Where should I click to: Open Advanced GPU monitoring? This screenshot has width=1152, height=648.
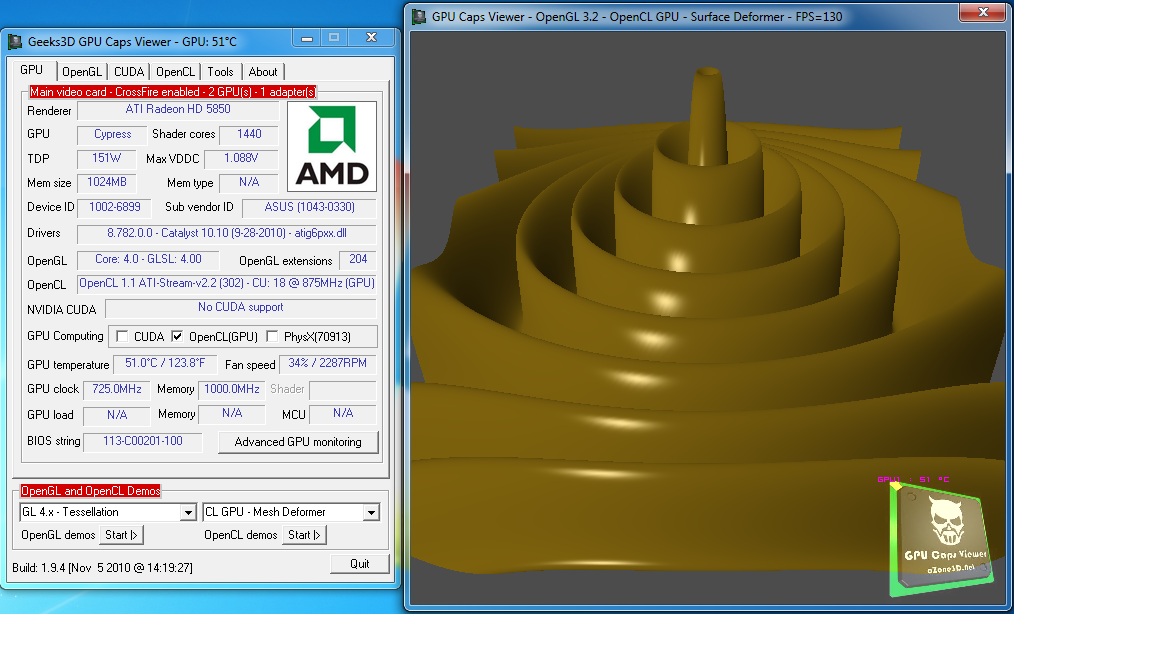click(298, 442)
